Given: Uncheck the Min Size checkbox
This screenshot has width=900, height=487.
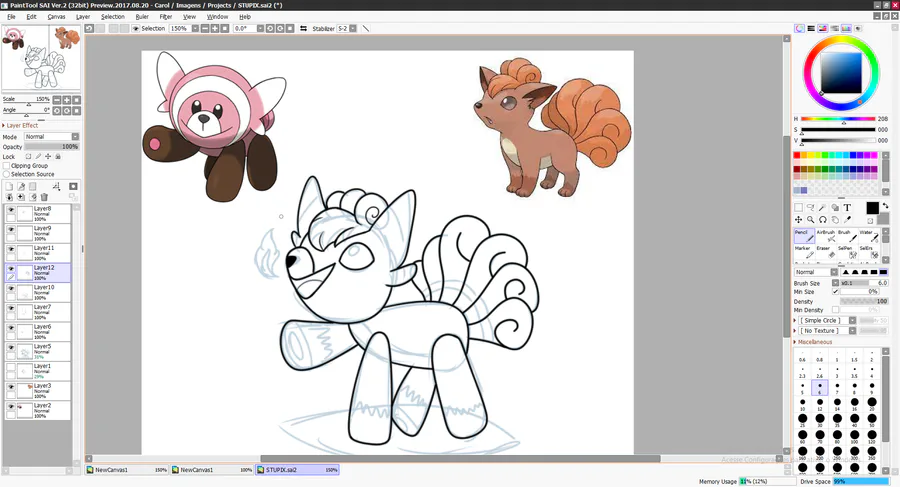Looking at the screenshot, I should 835,292.
